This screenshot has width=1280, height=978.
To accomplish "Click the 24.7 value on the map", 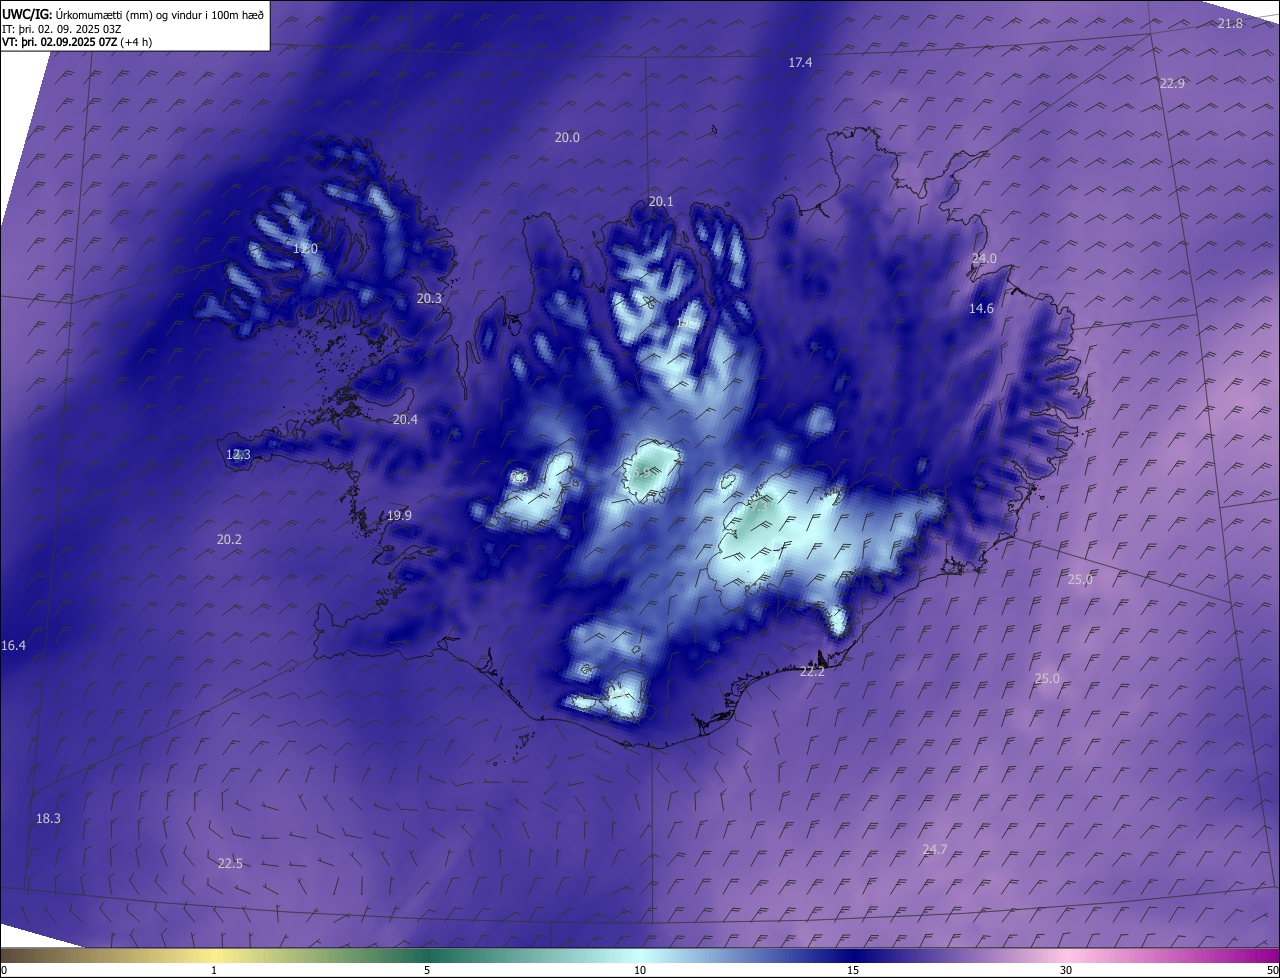I will click(x=934, y=849).
